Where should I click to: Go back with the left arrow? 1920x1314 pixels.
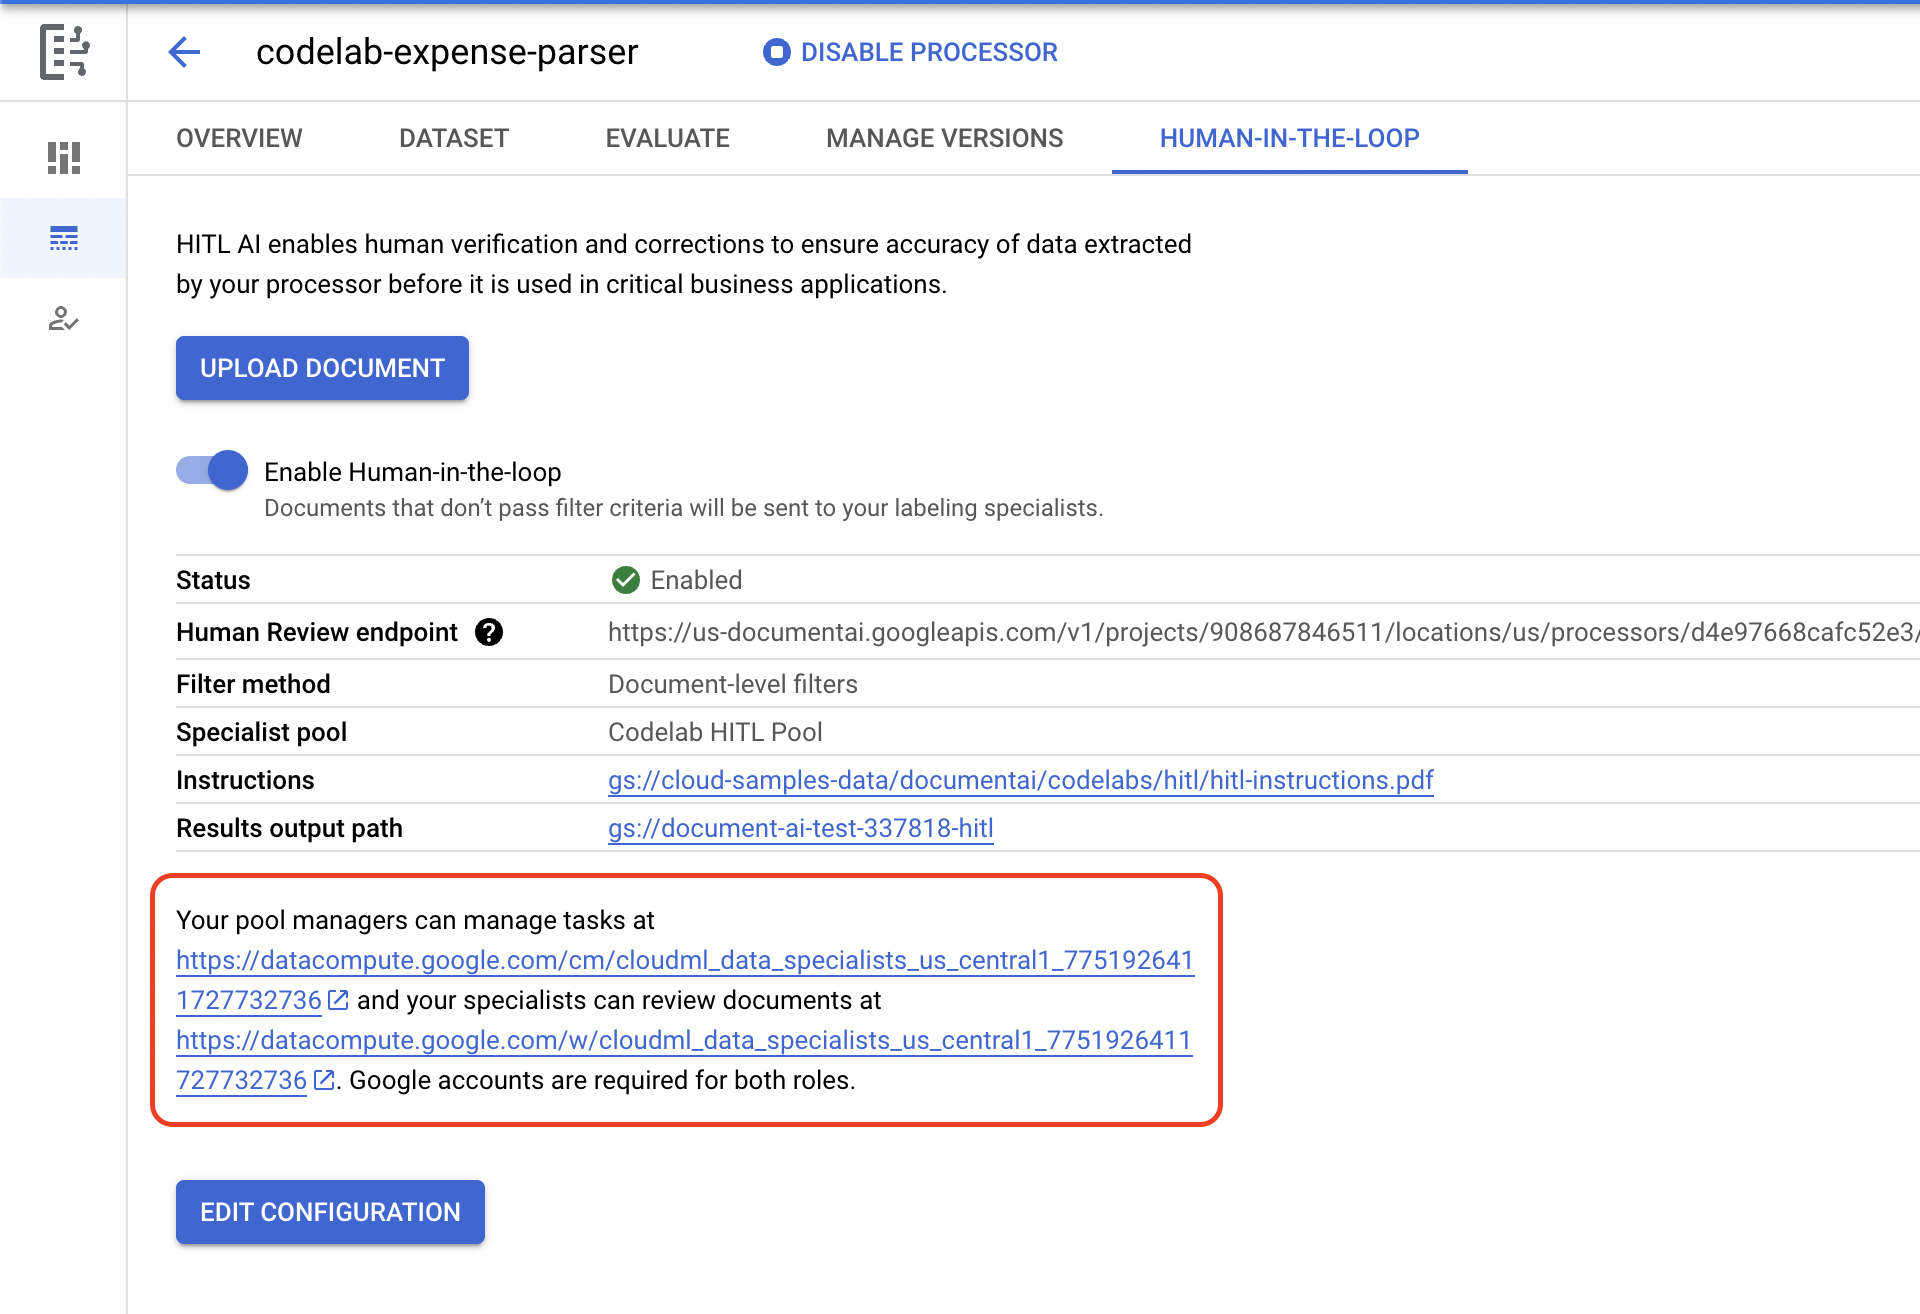pyautogui.click(x=184, y=52)
